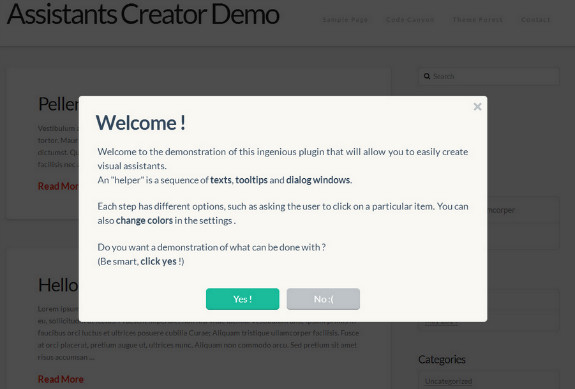The image size is (575, 389).
Task: Click the Welcome ! dialog heading
Action: point(140,122)
